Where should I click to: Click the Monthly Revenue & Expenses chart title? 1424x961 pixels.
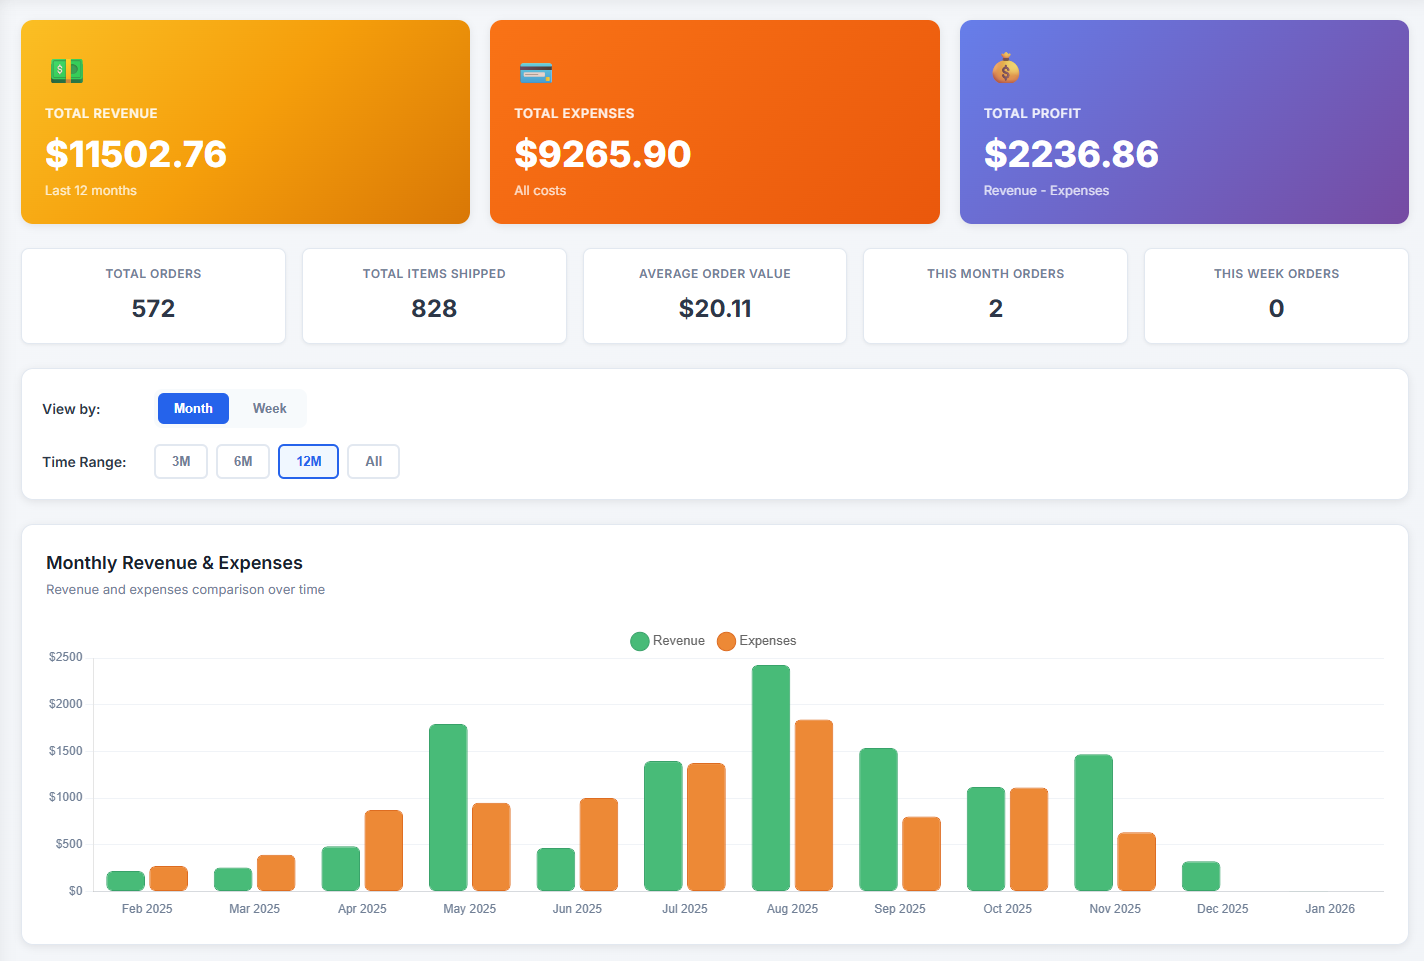point(174,563)
